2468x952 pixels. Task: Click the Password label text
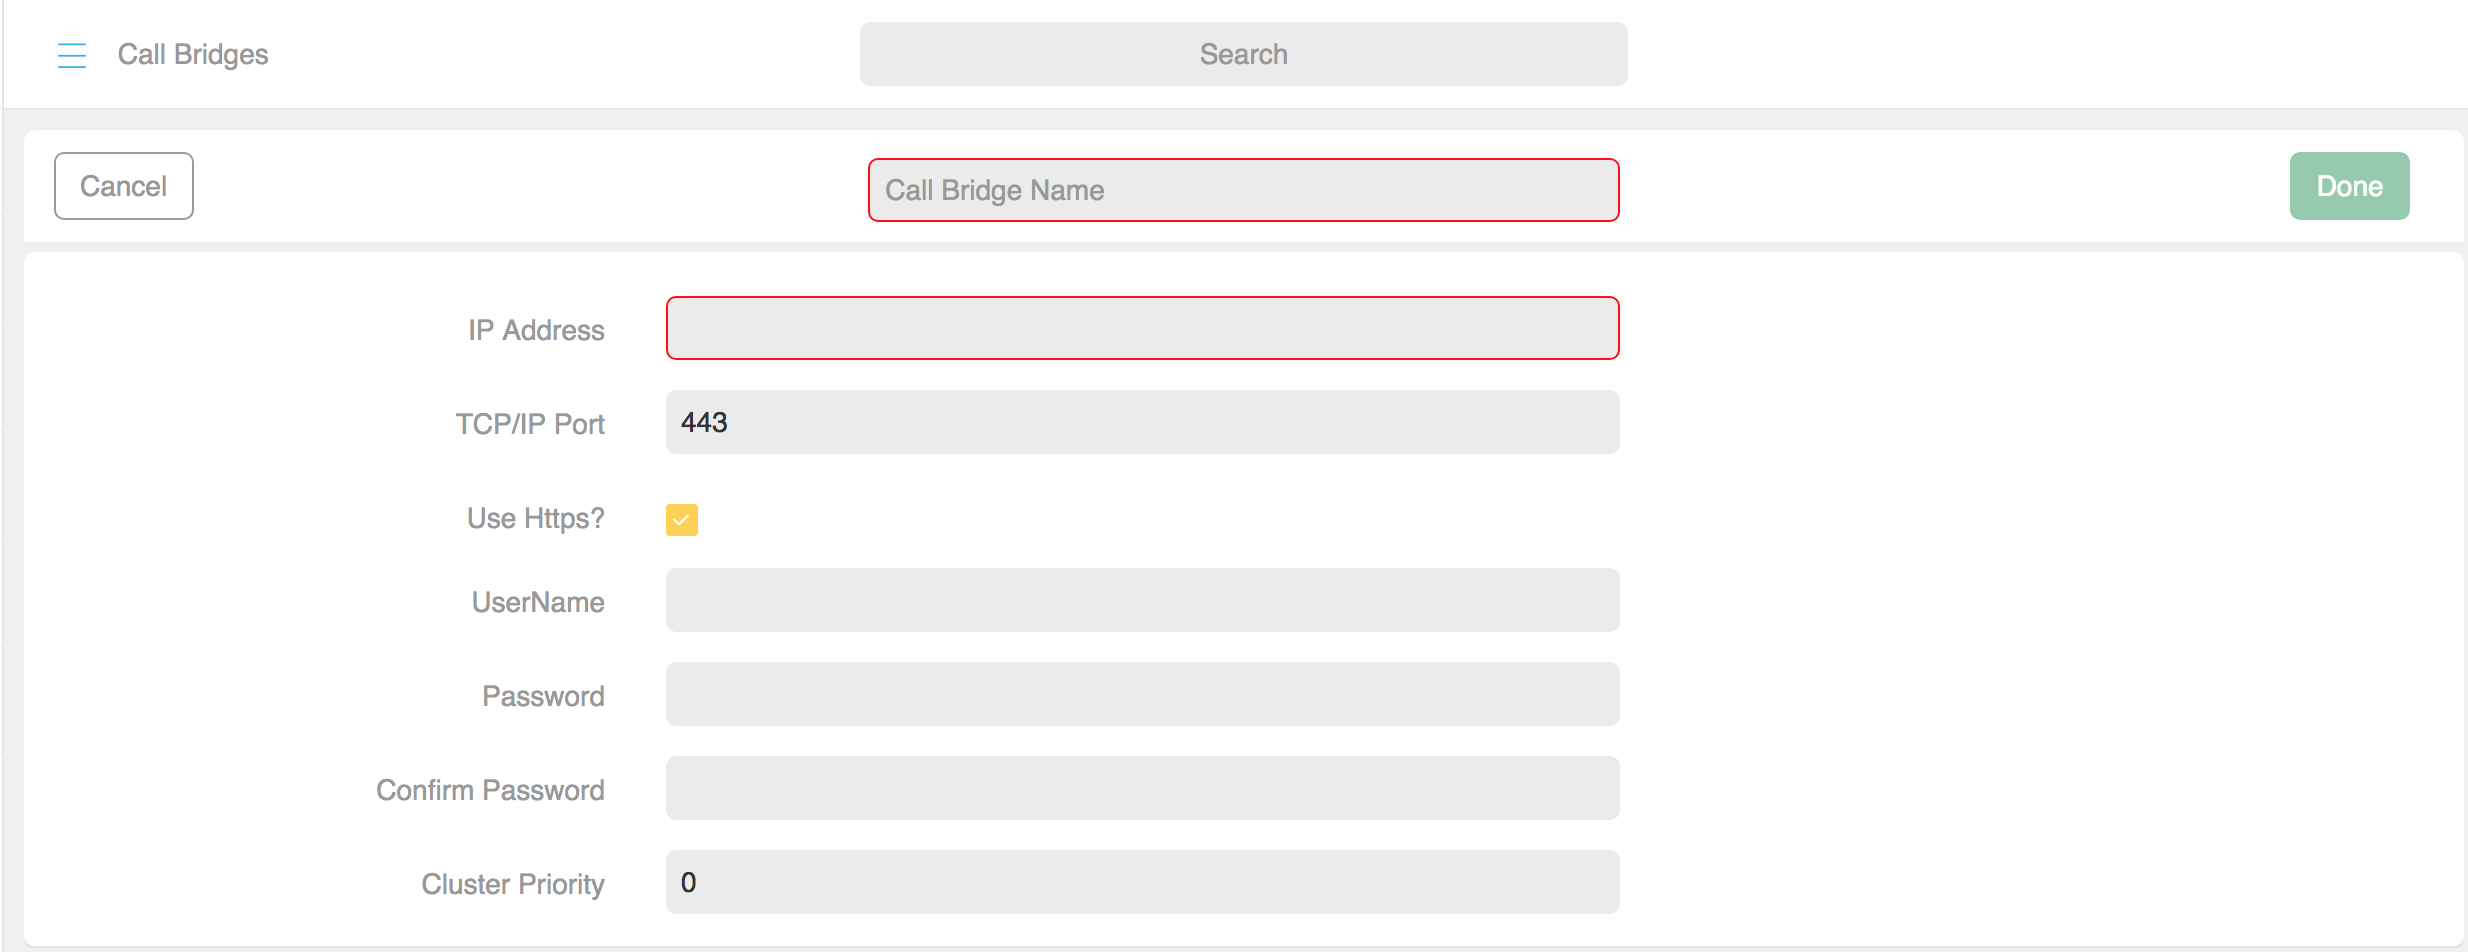tap(543, 696)
